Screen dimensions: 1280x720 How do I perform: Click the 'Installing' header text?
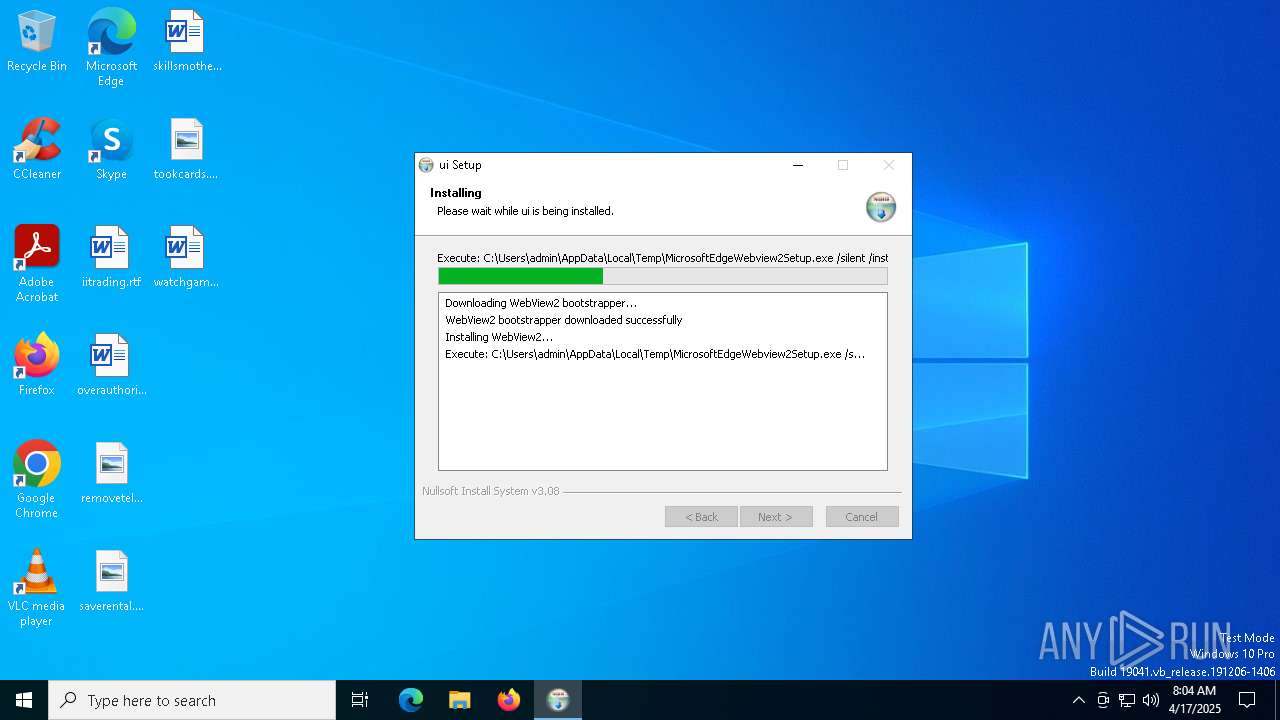click(x=456, y=193)
